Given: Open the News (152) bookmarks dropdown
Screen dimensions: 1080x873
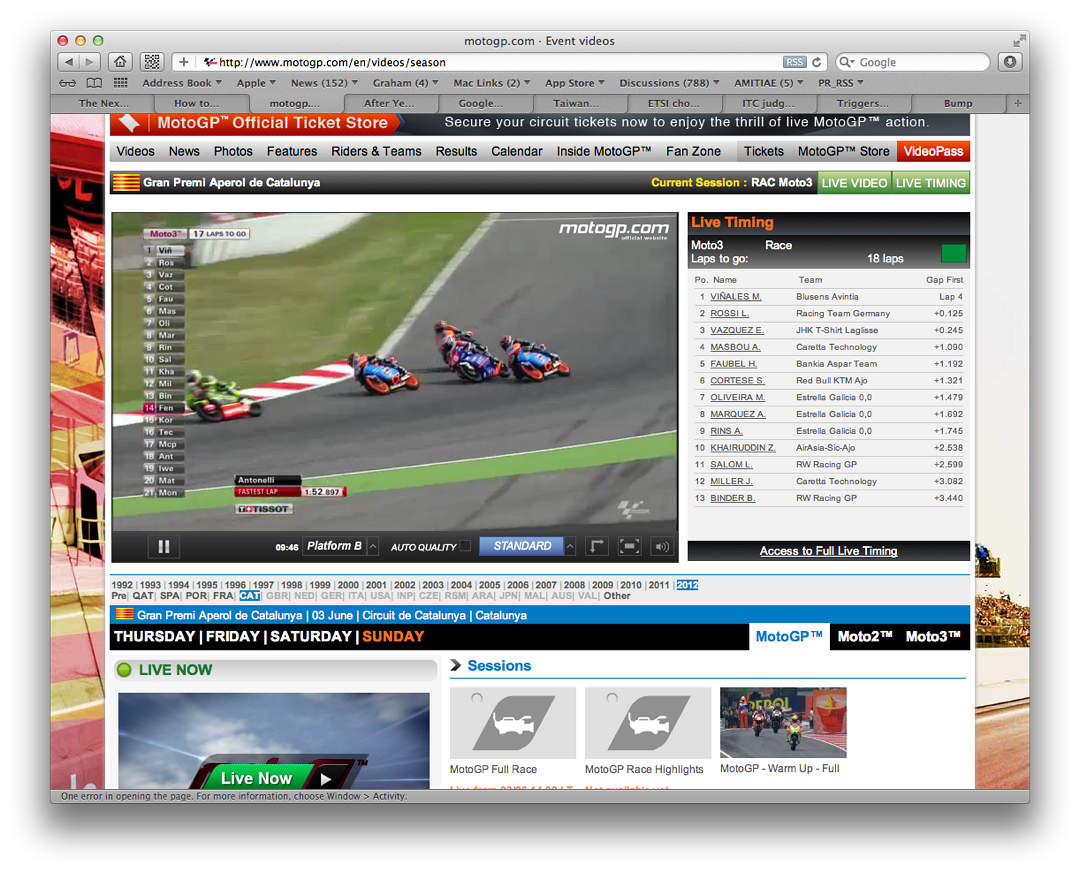Looking at the screenshot, I should [x=324, y=83].
